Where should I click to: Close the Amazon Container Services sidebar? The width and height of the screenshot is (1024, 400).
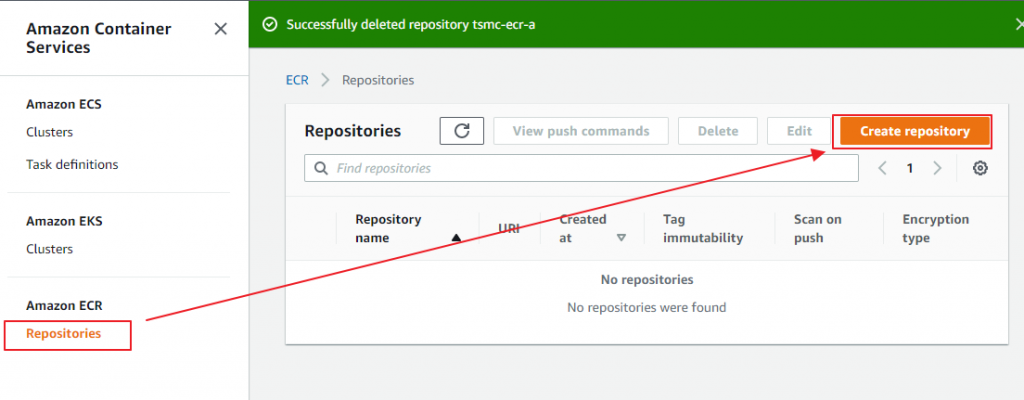click(221, 29)
